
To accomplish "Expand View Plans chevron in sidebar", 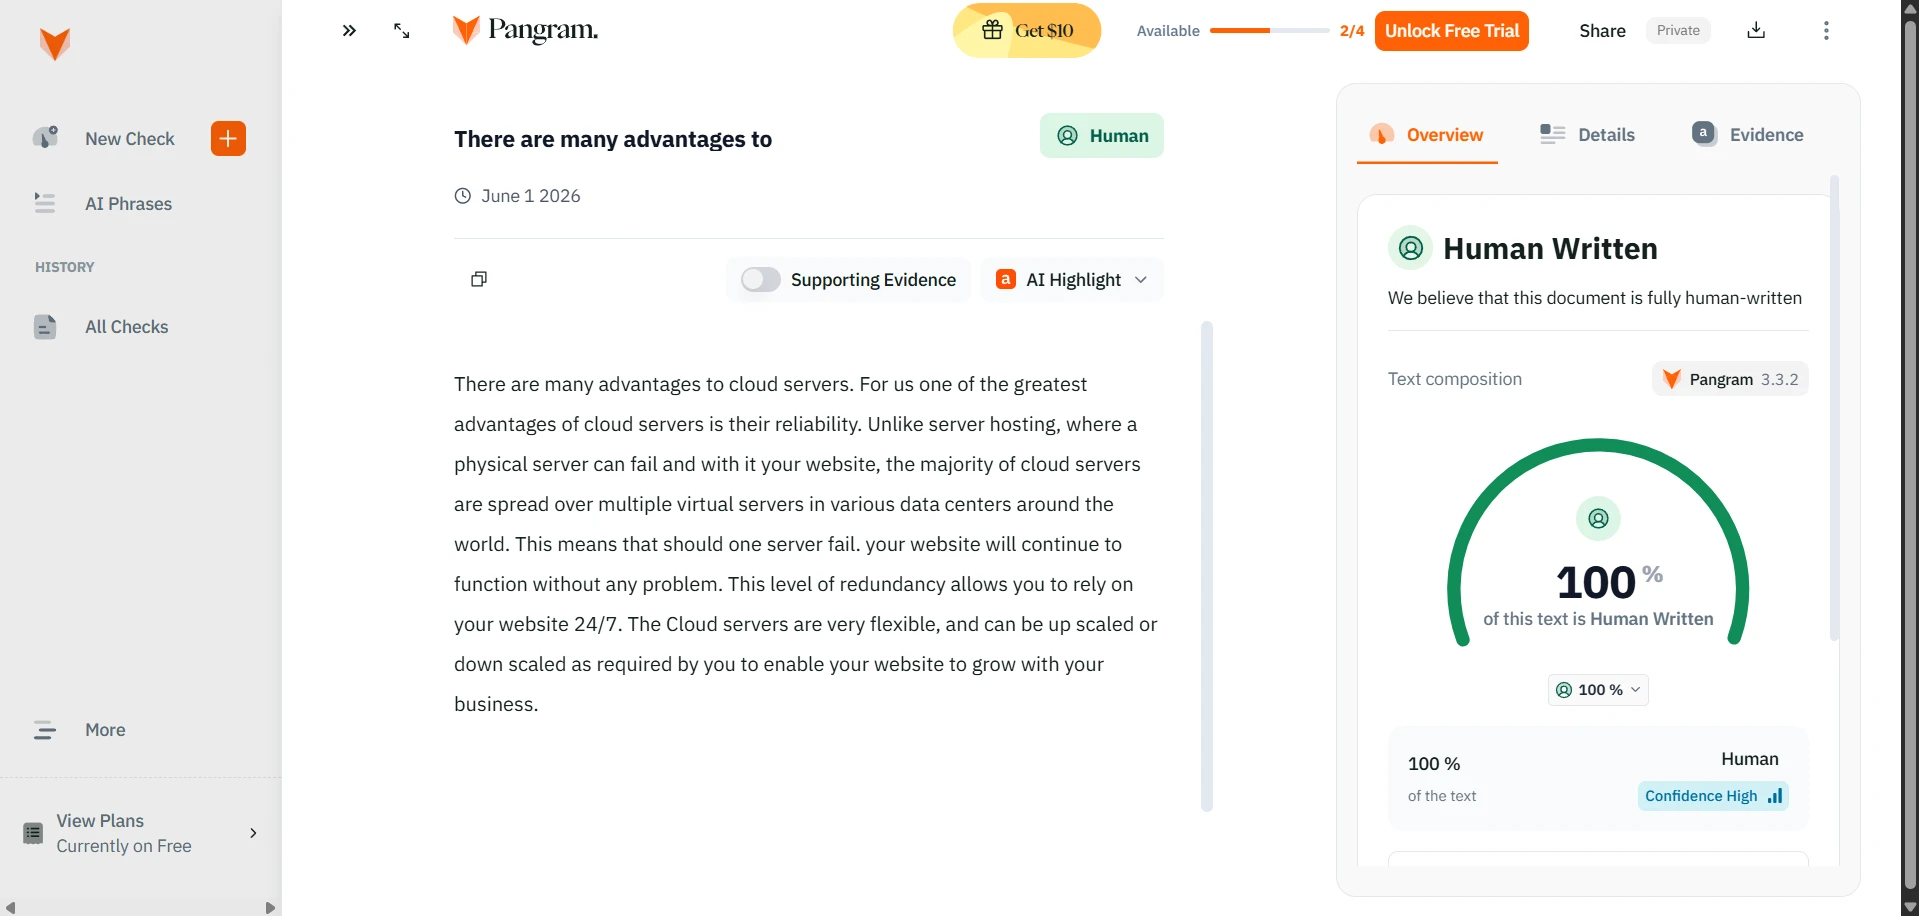I will pyautogui.click(x=253, y=833).
